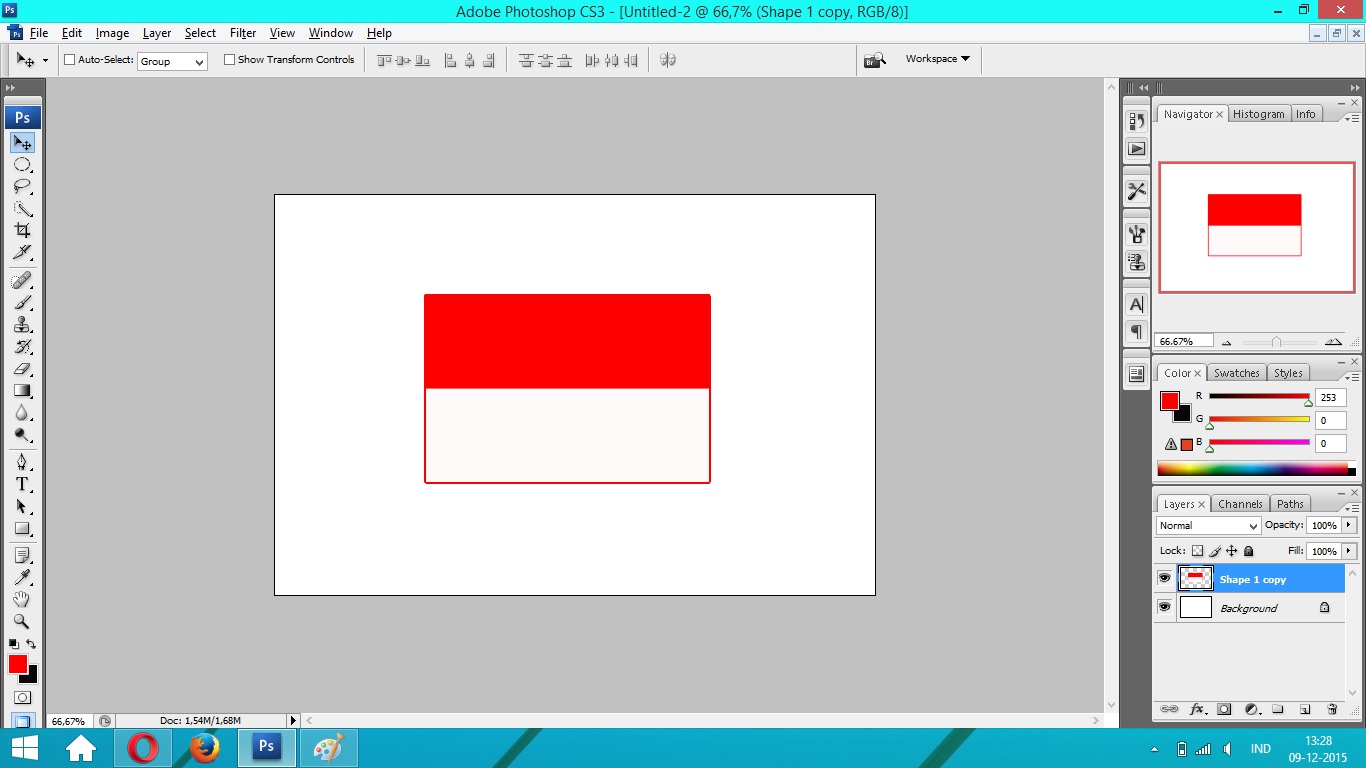This screenshot has width=1366, height=768.
Task: Open adjustment layer menu
Action: [x=1251, y=709]
